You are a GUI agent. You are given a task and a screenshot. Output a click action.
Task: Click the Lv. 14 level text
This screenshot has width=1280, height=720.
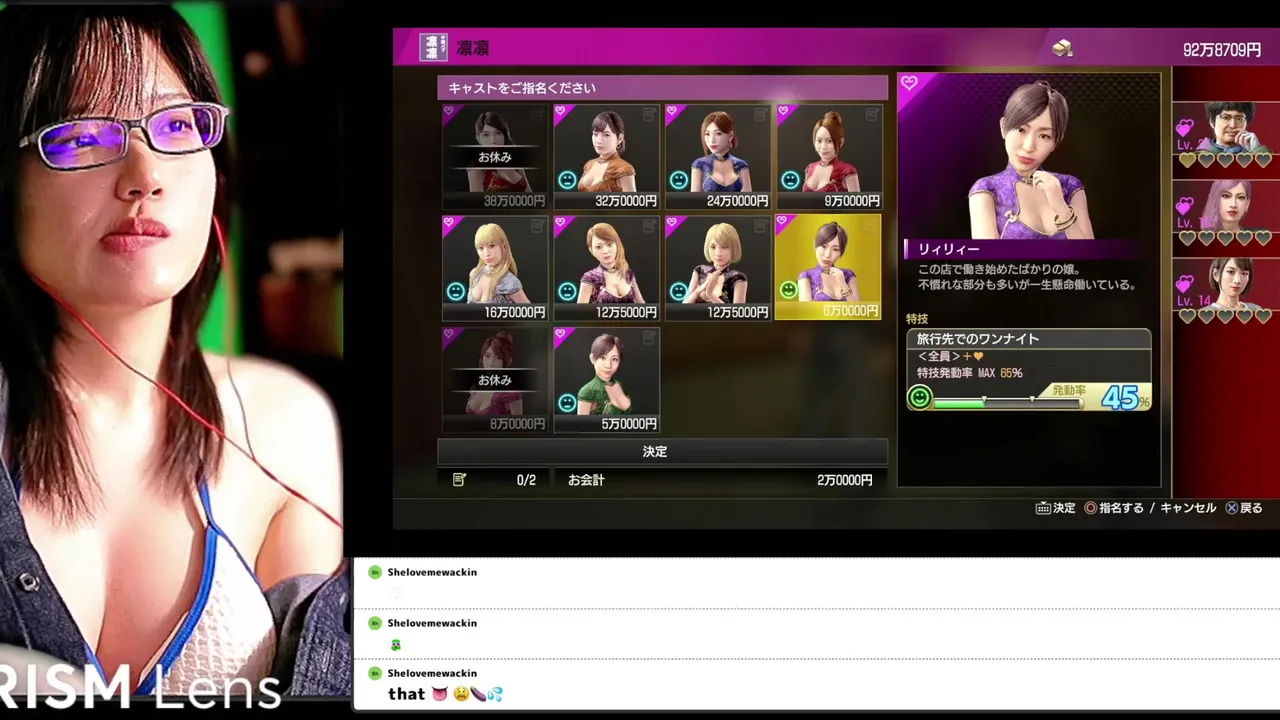click(x=1196, y=301)
